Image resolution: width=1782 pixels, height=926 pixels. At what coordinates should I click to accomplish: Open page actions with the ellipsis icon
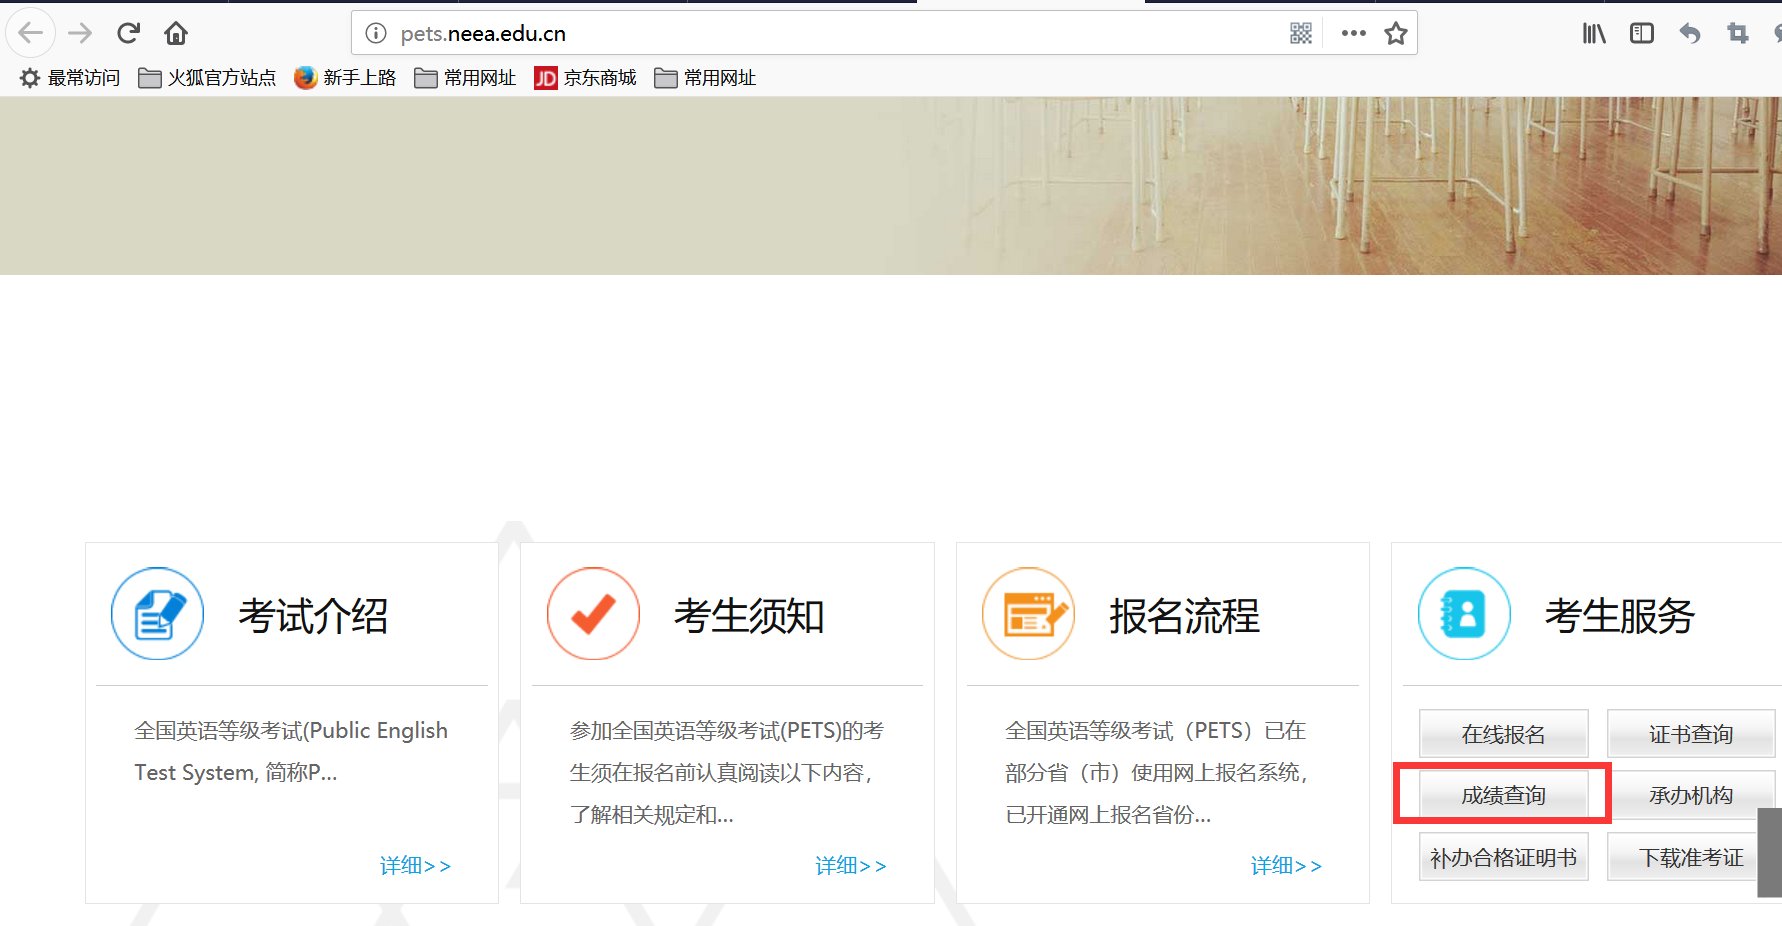tap(1352, 32)
